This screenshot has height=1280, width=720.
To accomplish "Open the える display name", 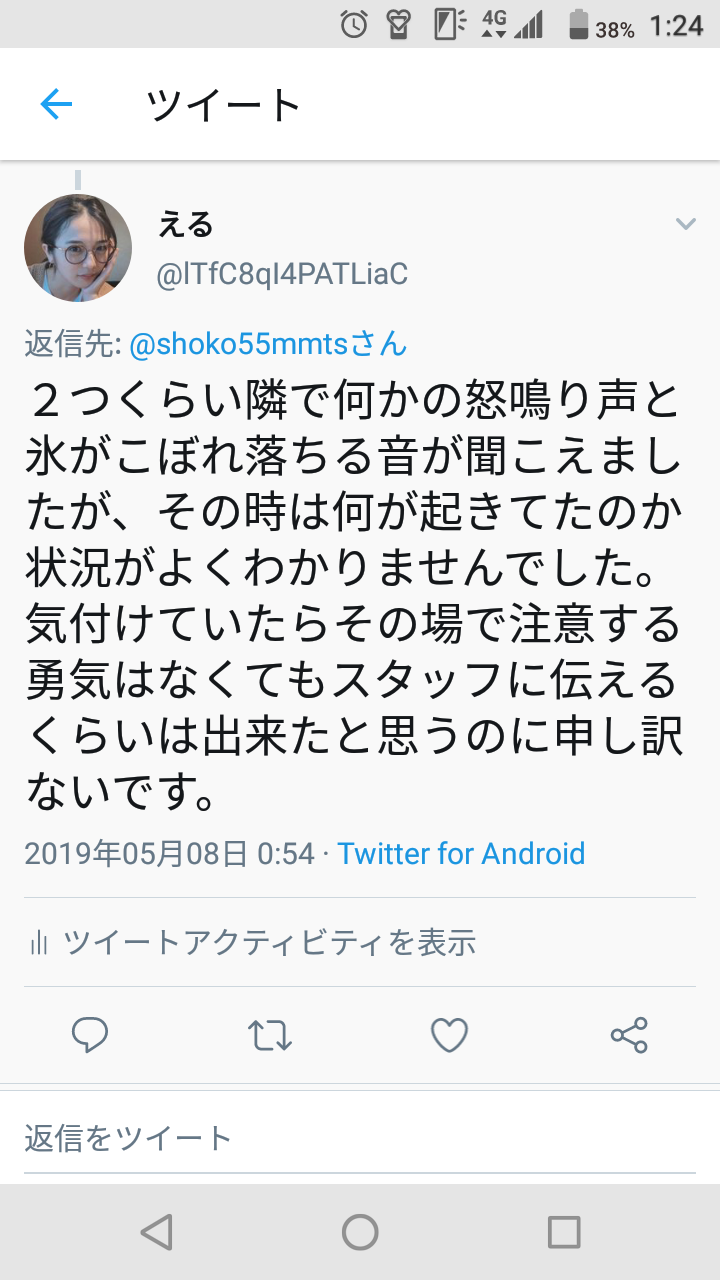I will tap(185, 225).
